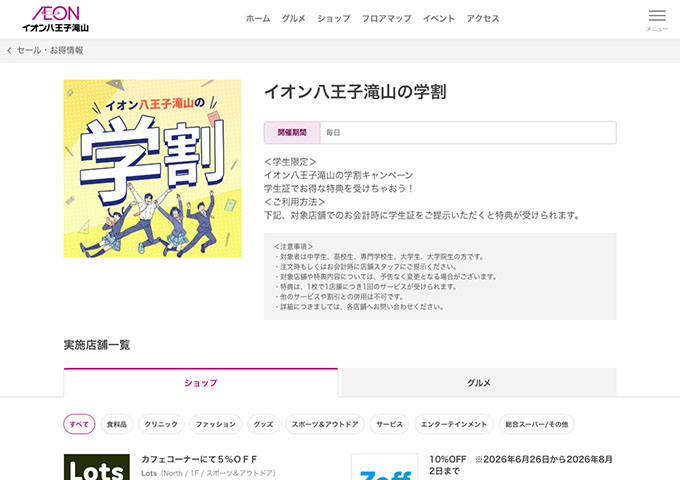Click the 開催期間 label
The height and width of the screenshot is (480, 680).
tap(292, 133)
